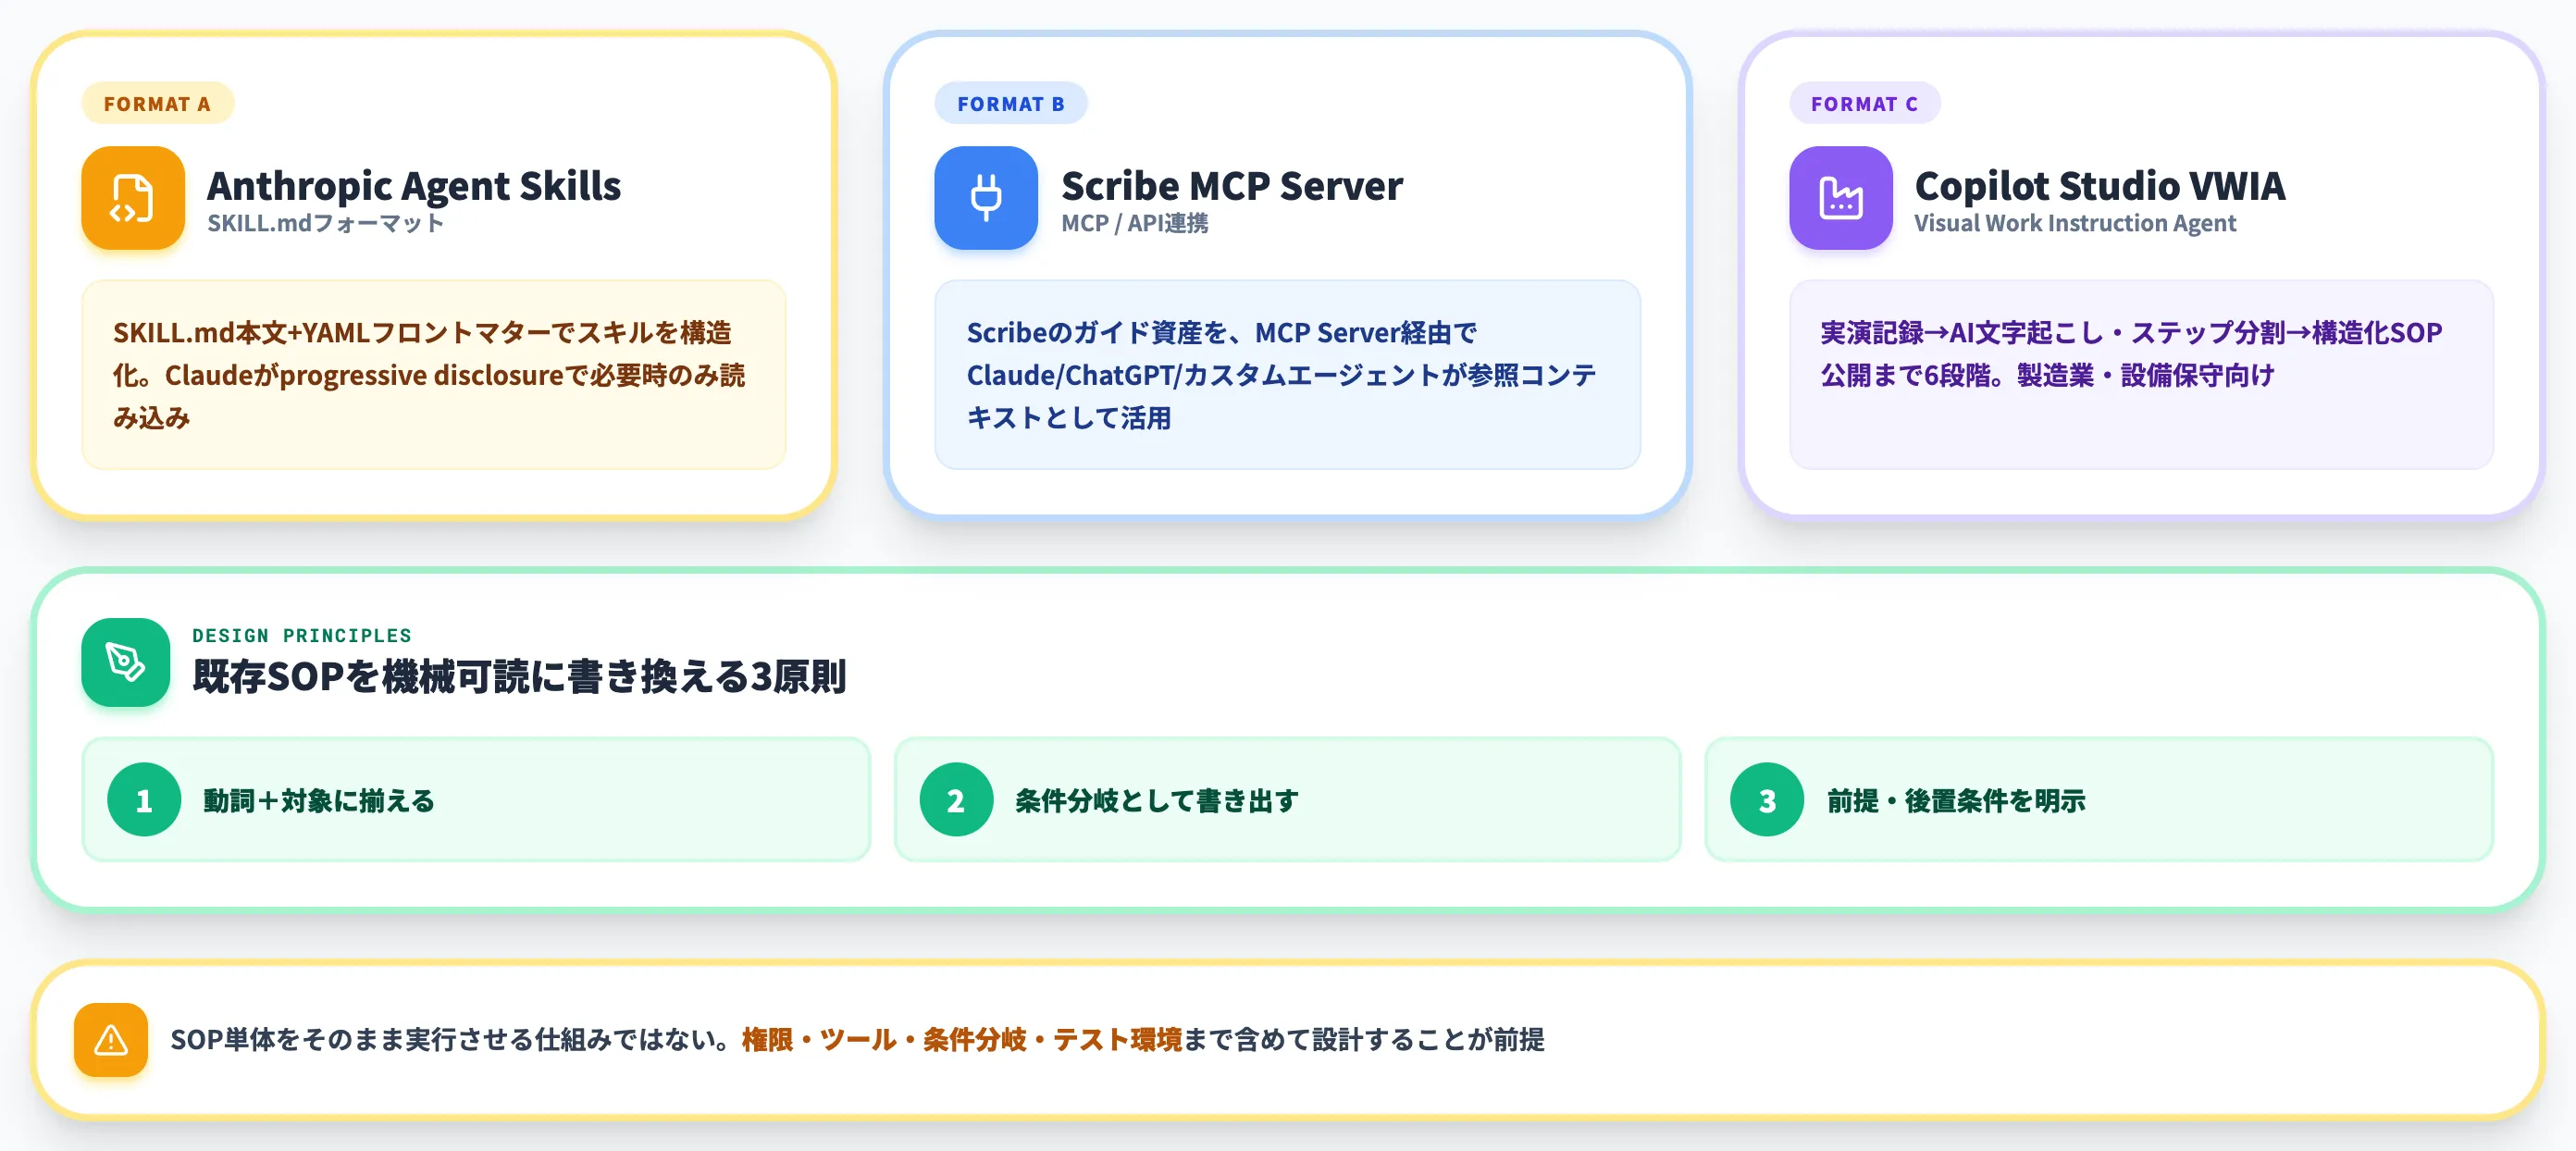Click the Scribe MCP Server heading

(1232, 186)
